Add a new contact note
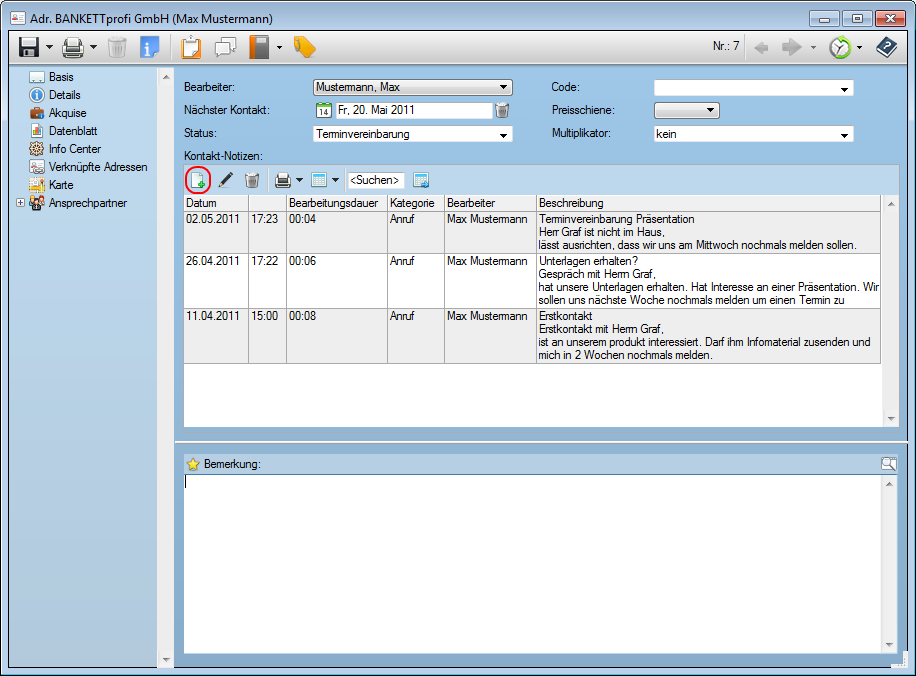This screenshot has width=916, height=676. (x=198, y=180)
